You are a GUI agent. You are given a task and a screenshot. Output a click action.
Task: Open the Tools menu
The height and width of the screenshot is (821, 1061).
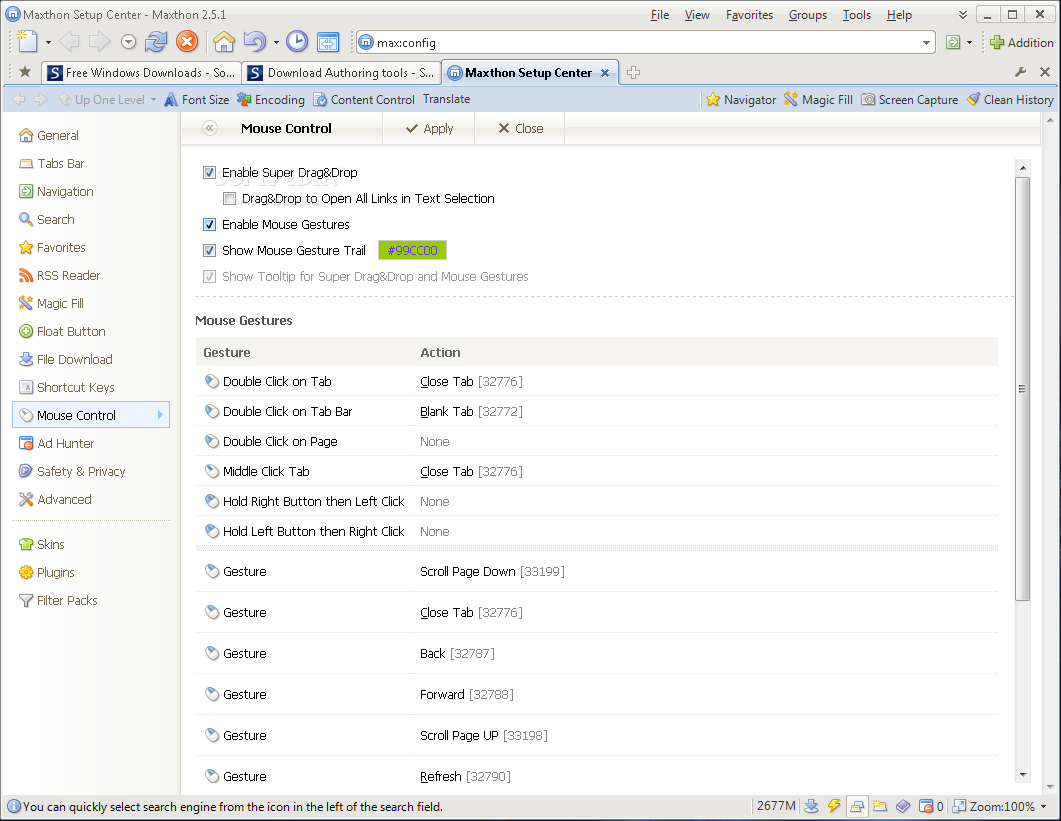[x=857, y=15]
